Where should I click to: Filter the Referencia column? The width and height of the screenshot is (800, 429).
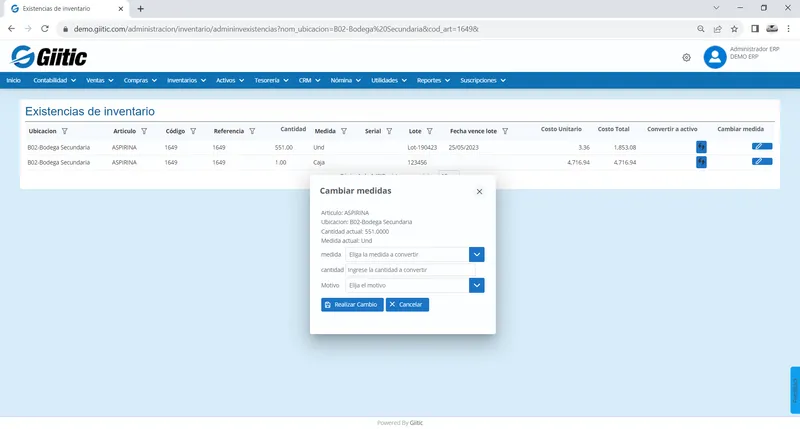click(252, 131)
